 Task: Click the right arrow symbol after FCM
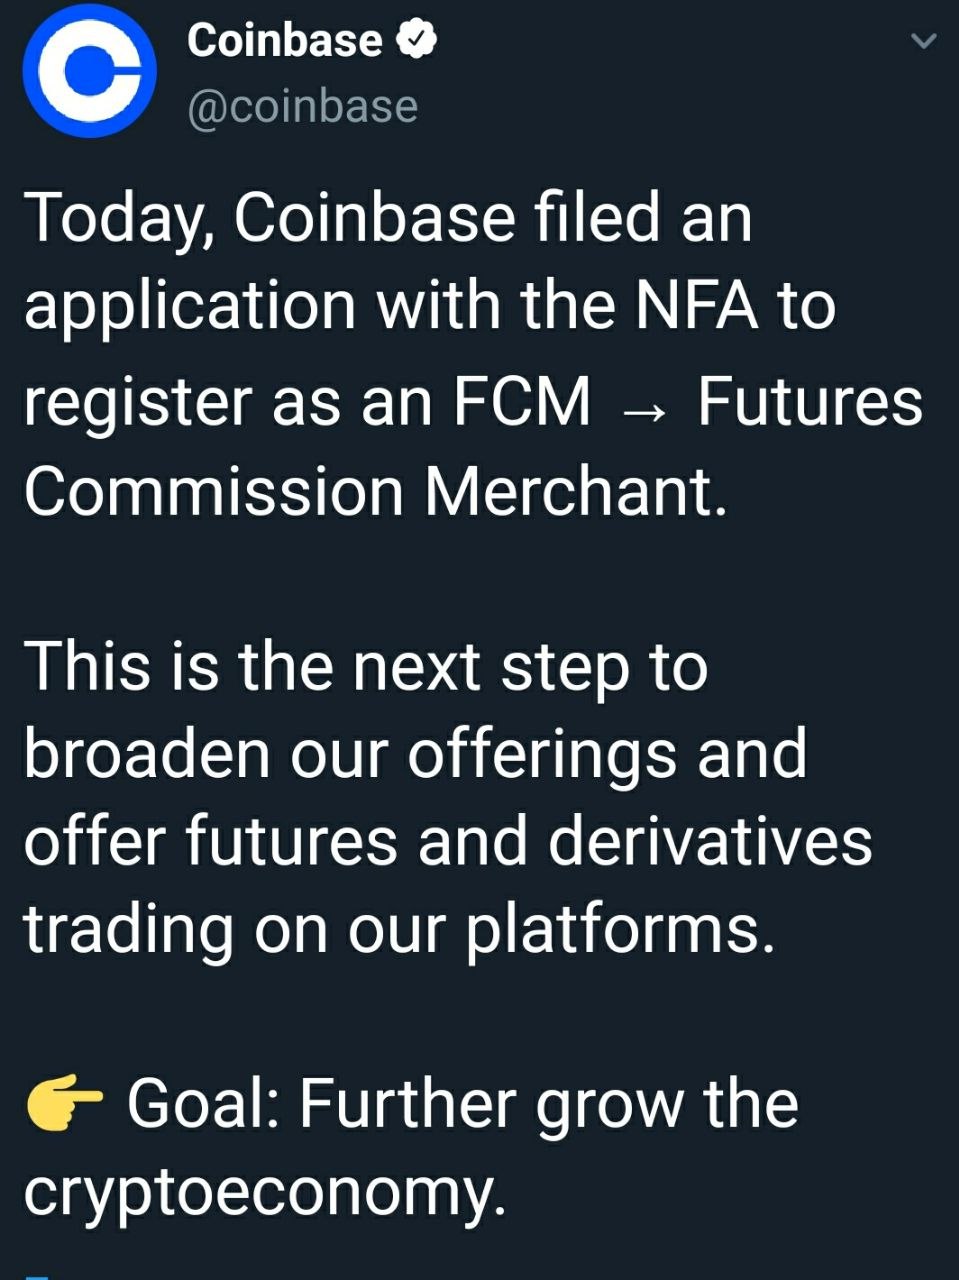[x=642, y=411]
